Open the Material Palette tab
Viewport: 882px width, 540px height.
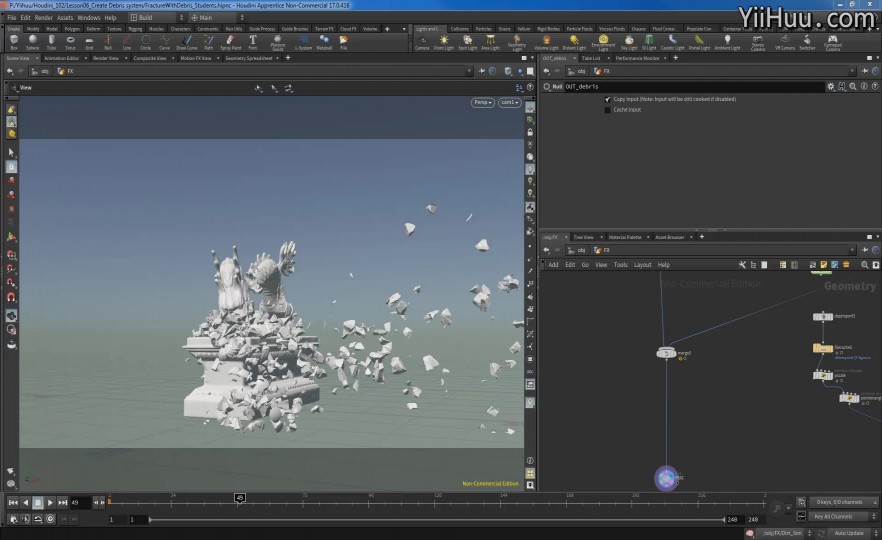tap(625, 237)
